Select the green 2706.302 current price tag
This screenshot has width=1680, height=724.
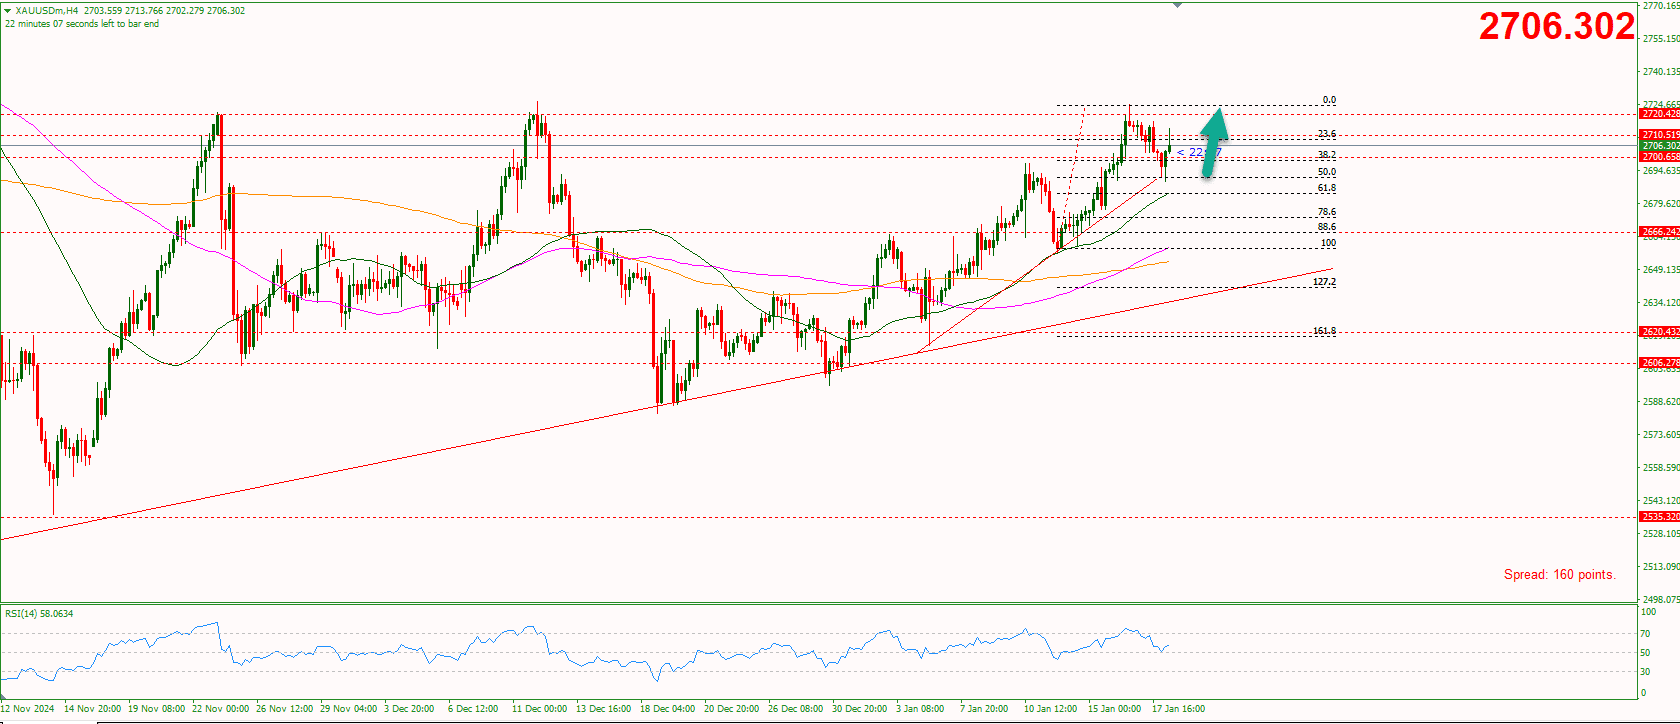[1660, 146]
